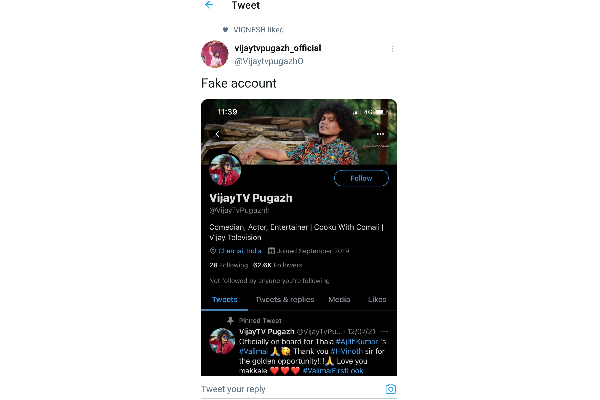Image resolution: width=600 pixels, height=400 pixels.
Task: Switch to the Tweets tab
Action: click(223, 299)
